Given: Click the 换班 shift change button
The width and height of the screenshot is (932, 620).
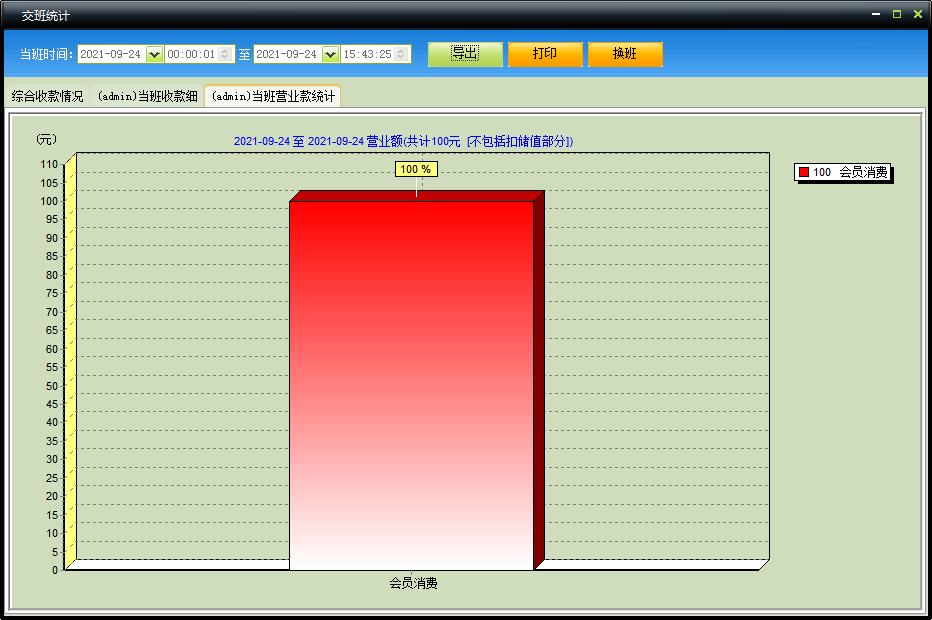Looking at the screenshot, I should tap(625, 54).
